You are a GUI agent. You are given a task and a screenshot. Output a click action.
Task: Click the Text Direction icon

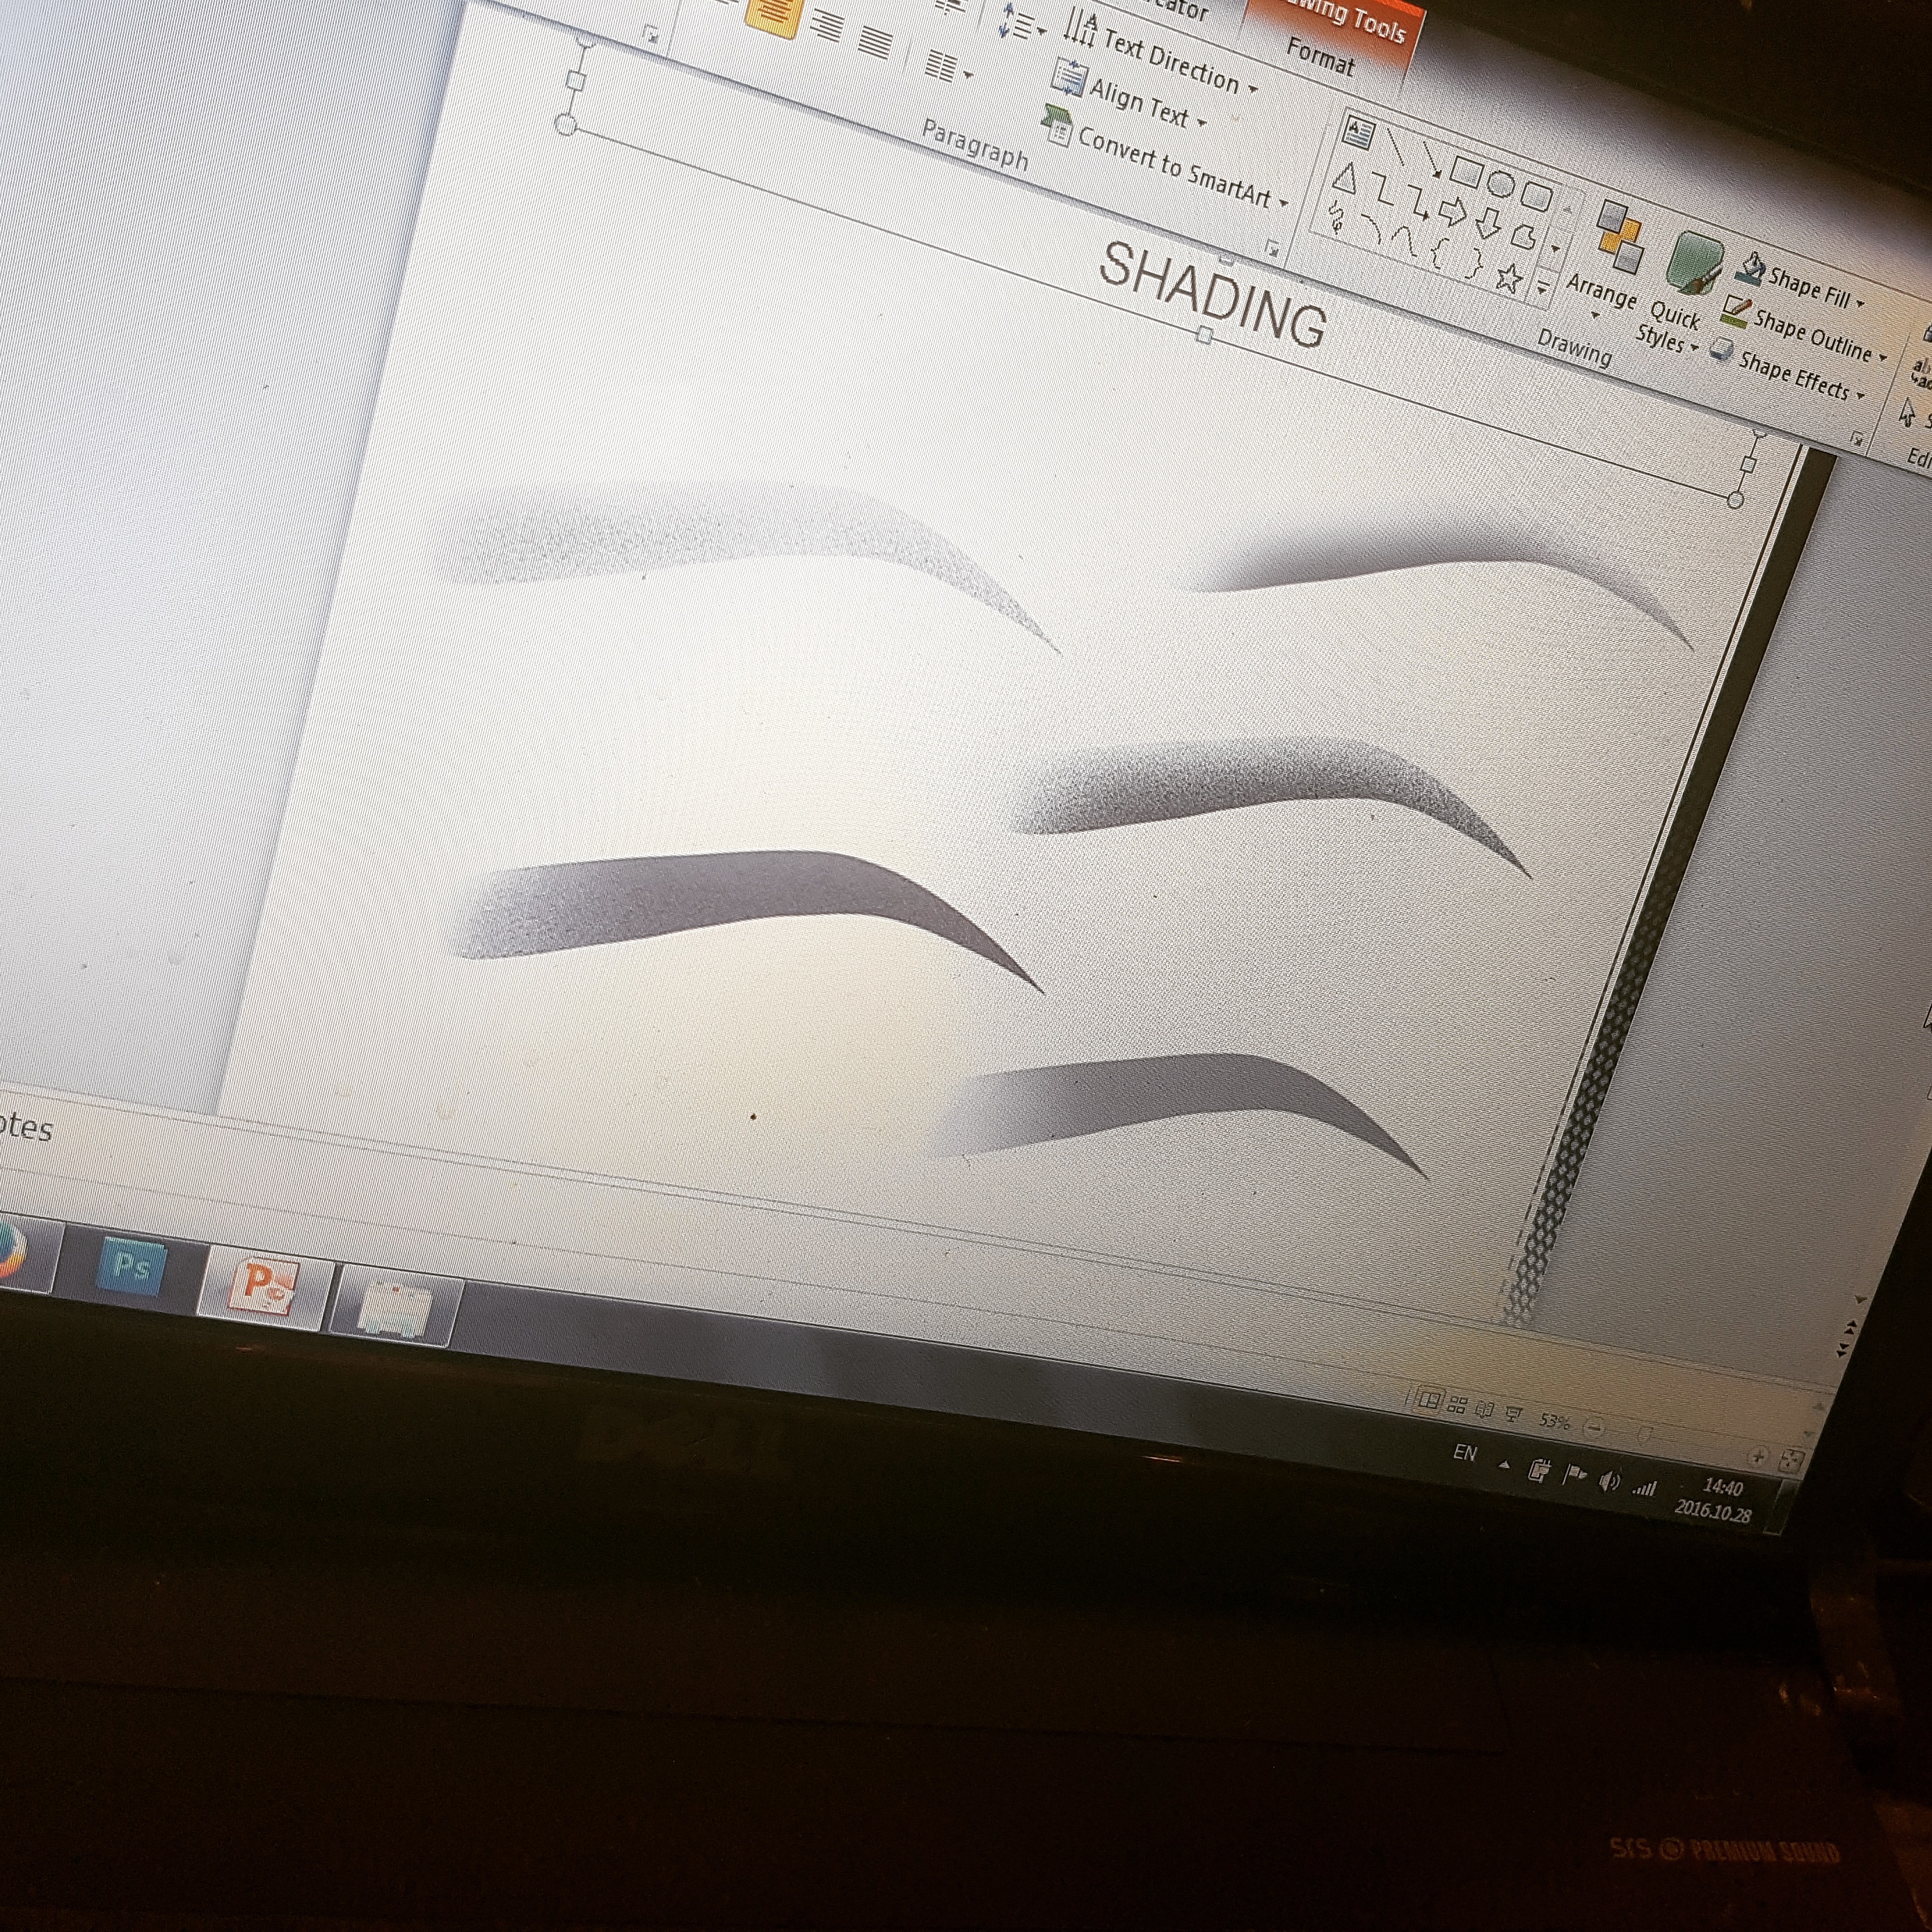1081,27
